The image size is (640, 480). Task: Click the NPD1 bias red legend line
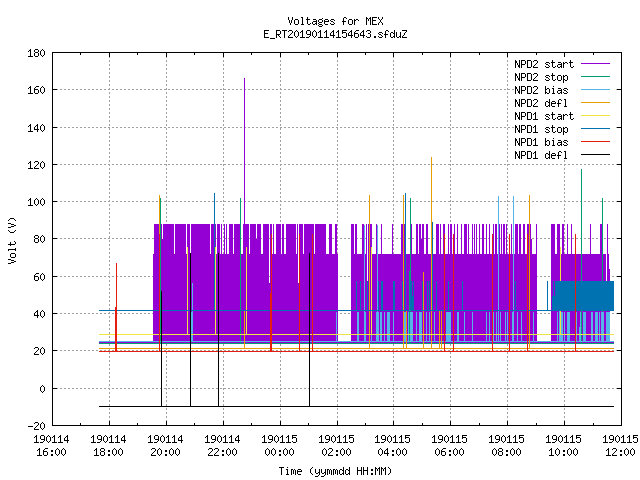[x=595, y=142]
